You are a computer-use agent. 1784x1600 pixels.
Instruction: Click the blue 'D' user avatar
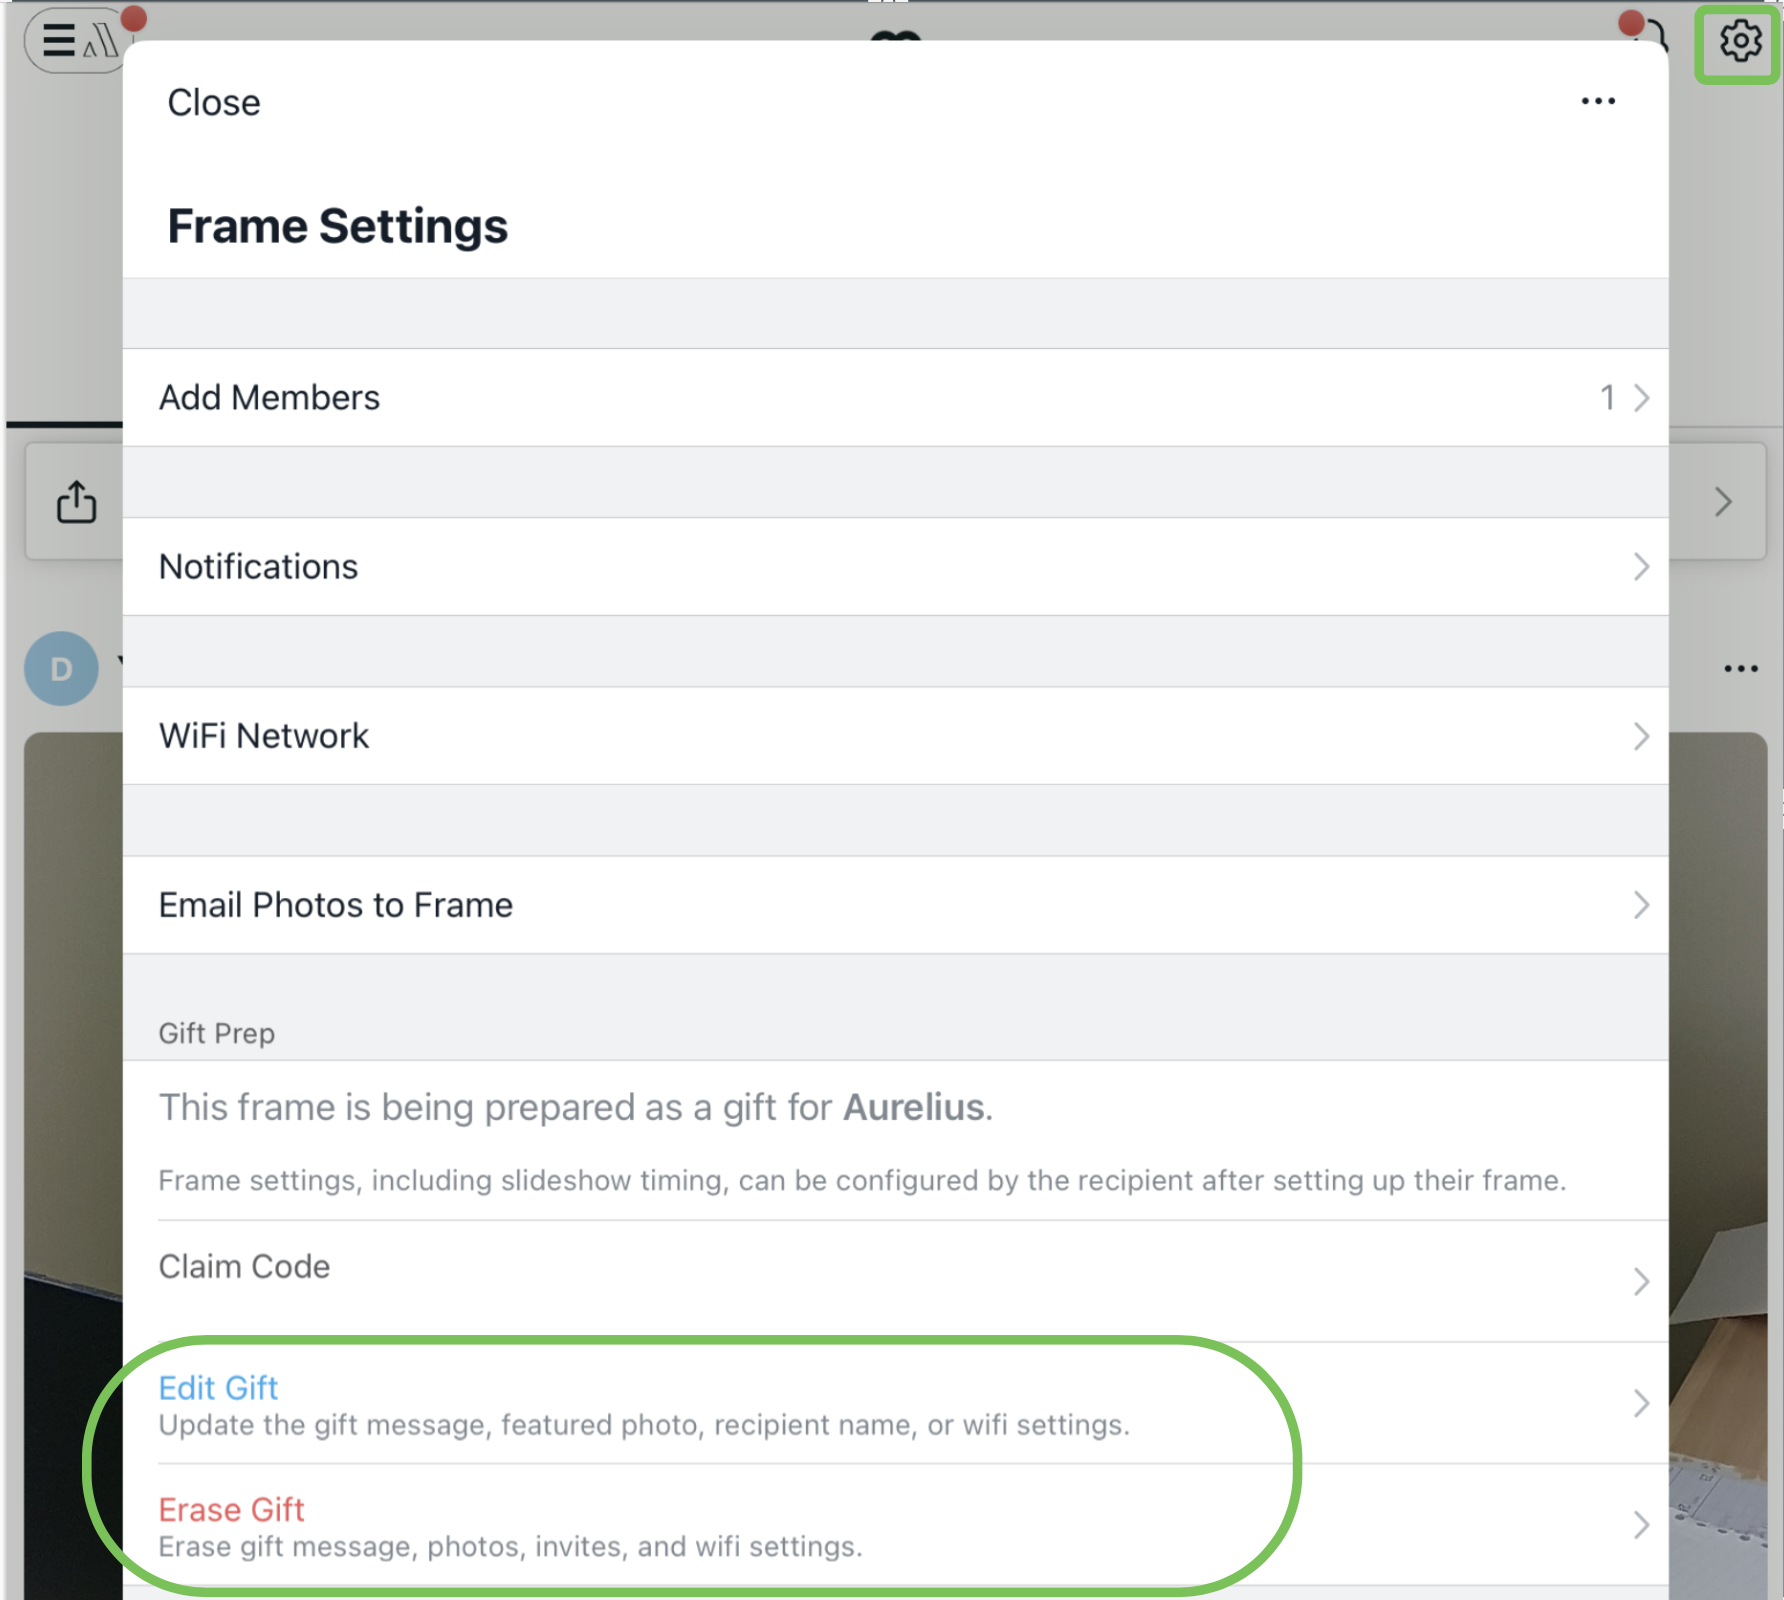pos(61,668)
